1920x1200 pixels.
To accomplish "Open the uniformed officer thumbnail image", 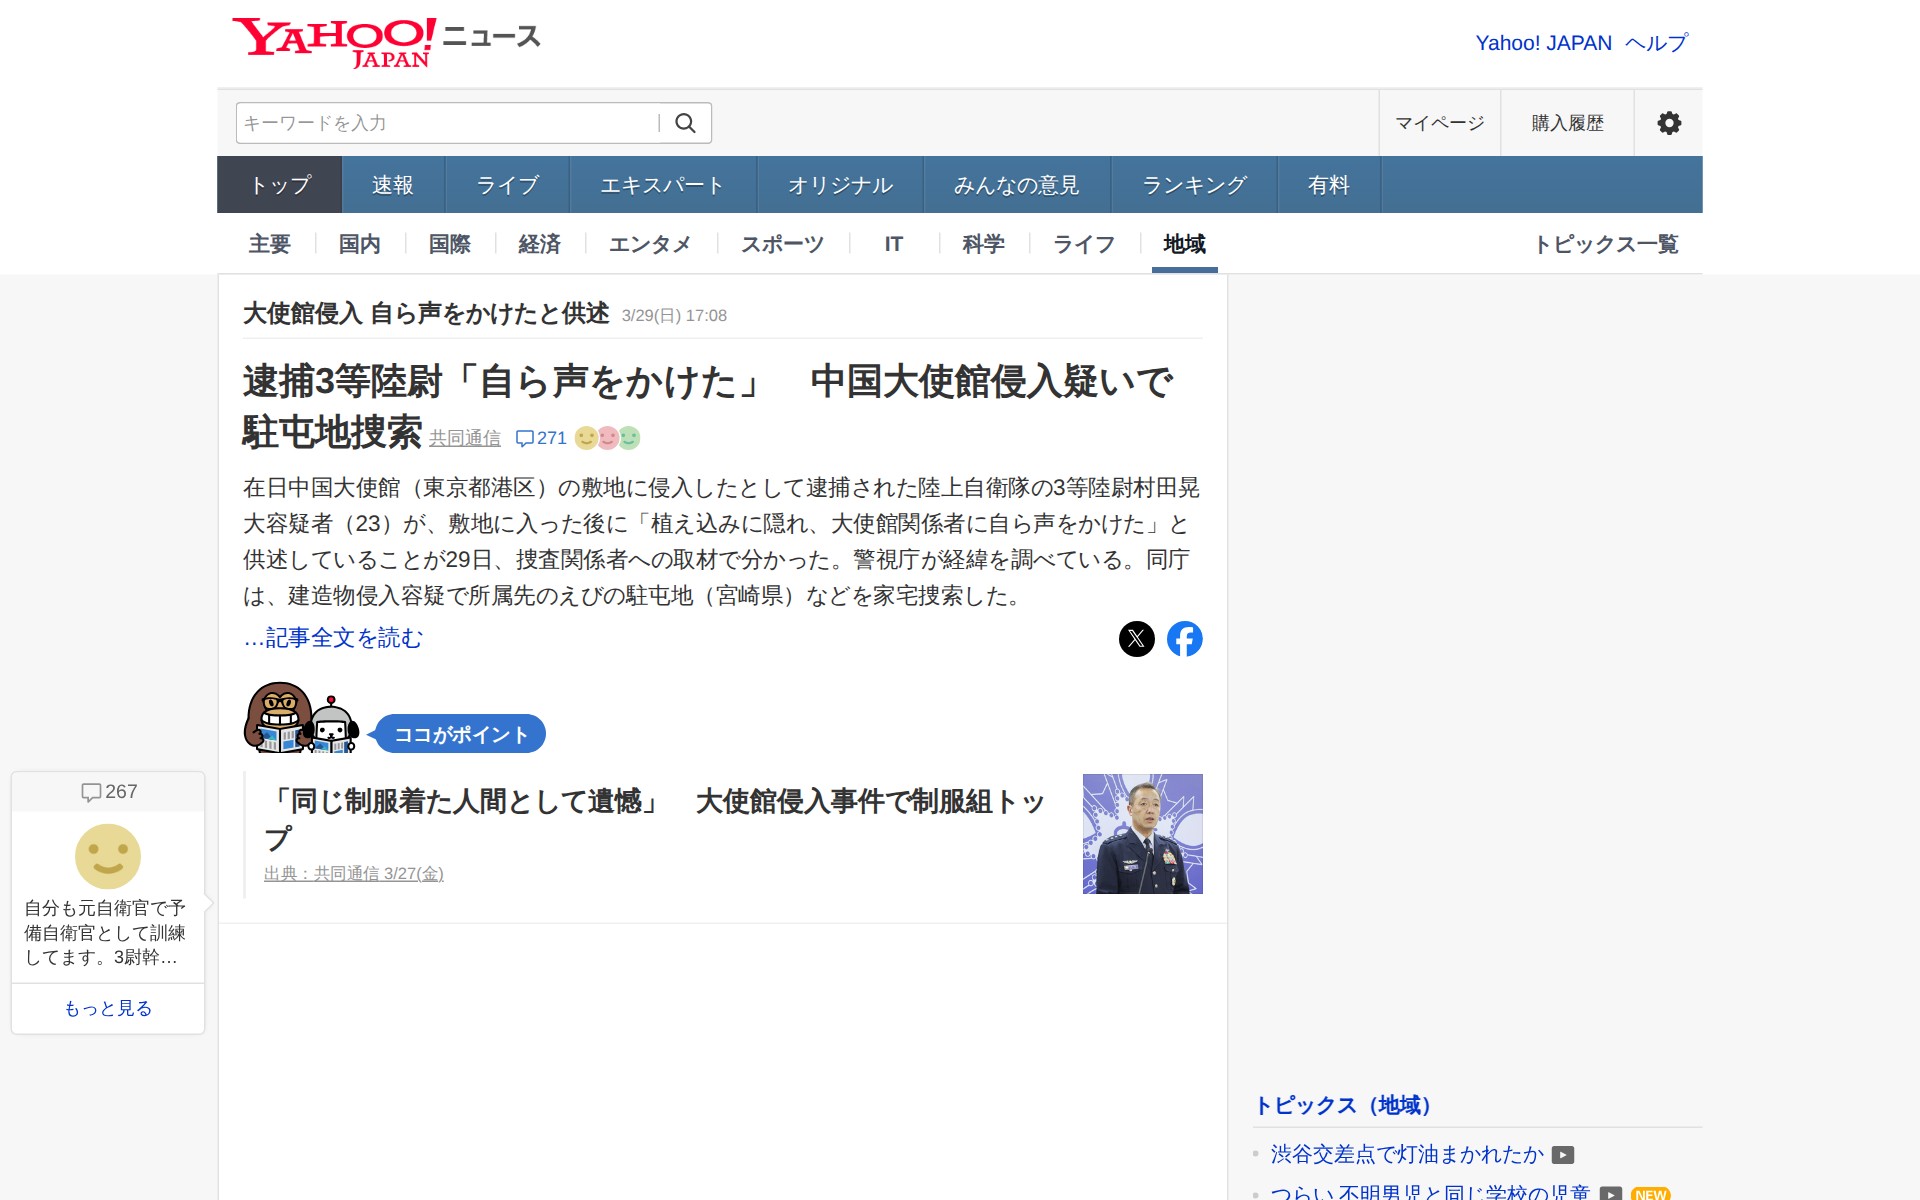I will (1142, 834).
